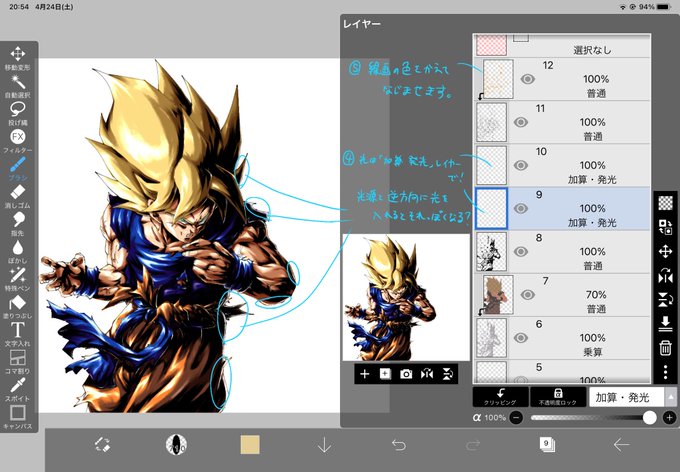Toggle visibility of layer 7
The image size is (680, 472).
point(527,295)
